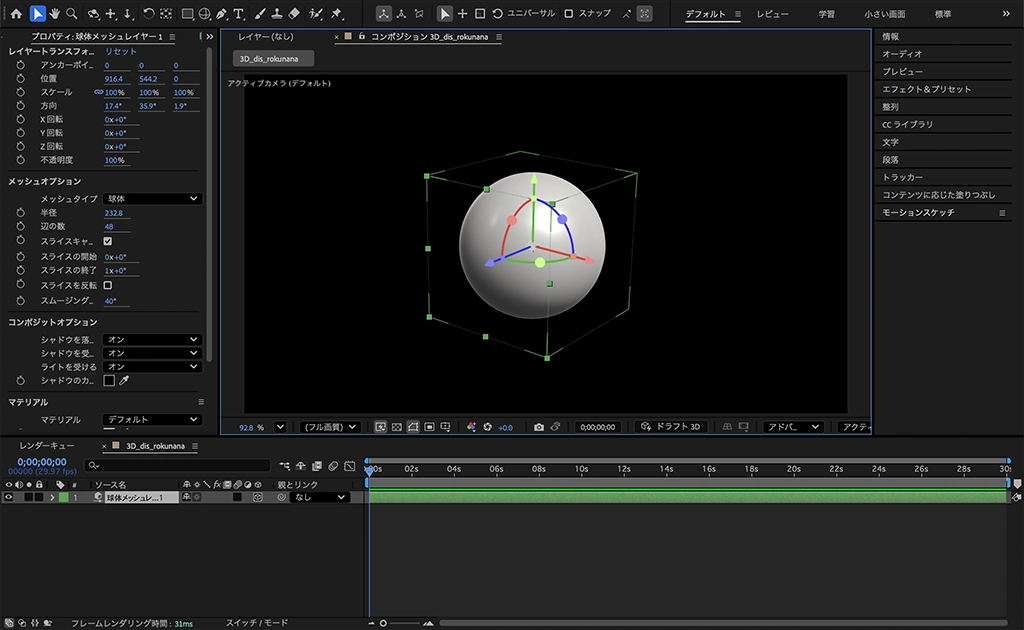Click the Home icon

(x=16, y=14)
